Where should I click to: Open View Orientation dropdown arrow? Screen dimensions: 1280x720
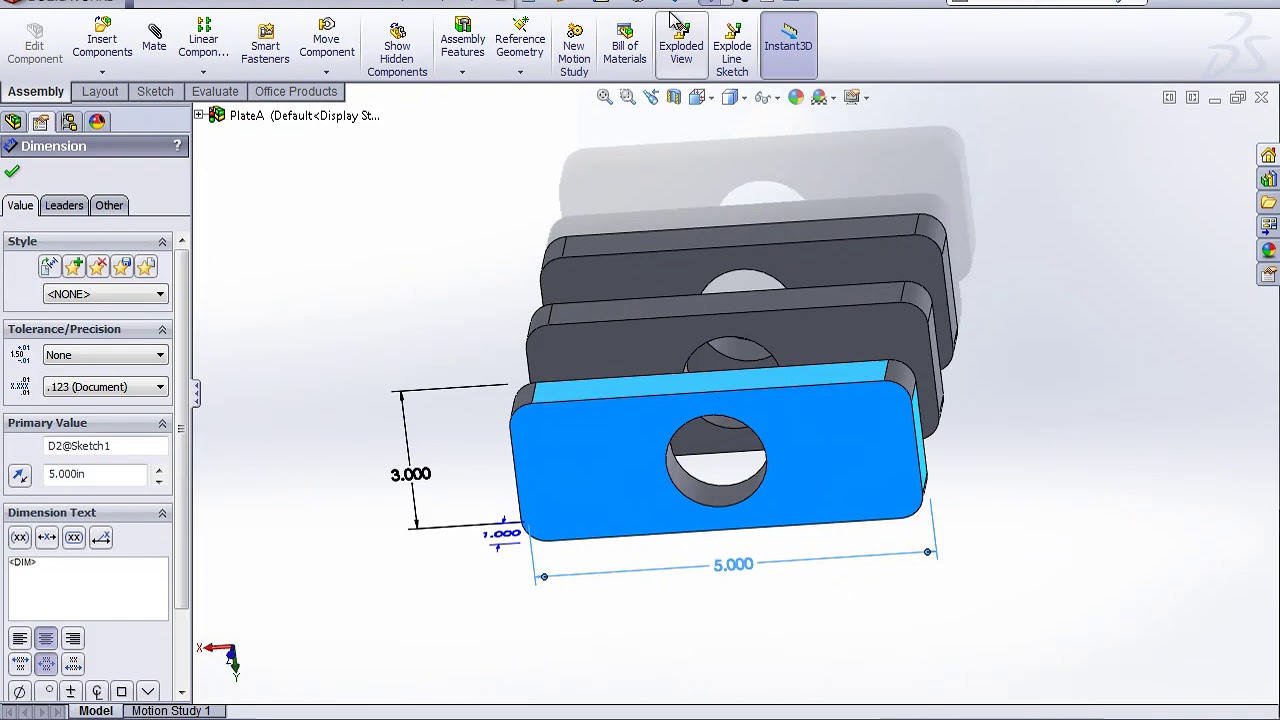tap(710, 98)
